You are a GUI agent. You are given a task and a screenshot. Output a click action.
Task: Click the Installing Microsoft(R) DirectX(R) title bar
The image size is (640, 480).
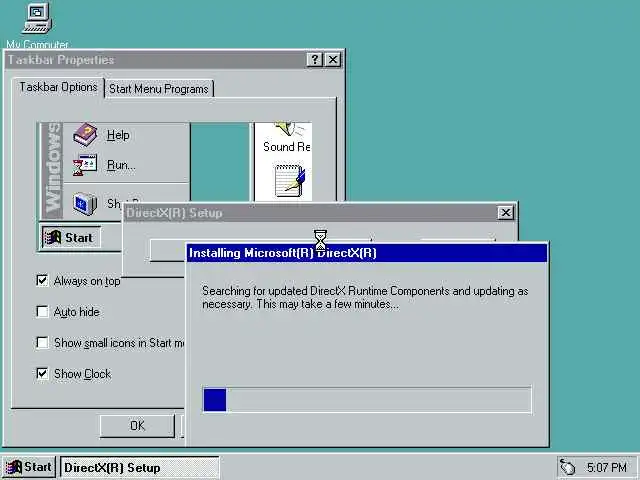367,253
